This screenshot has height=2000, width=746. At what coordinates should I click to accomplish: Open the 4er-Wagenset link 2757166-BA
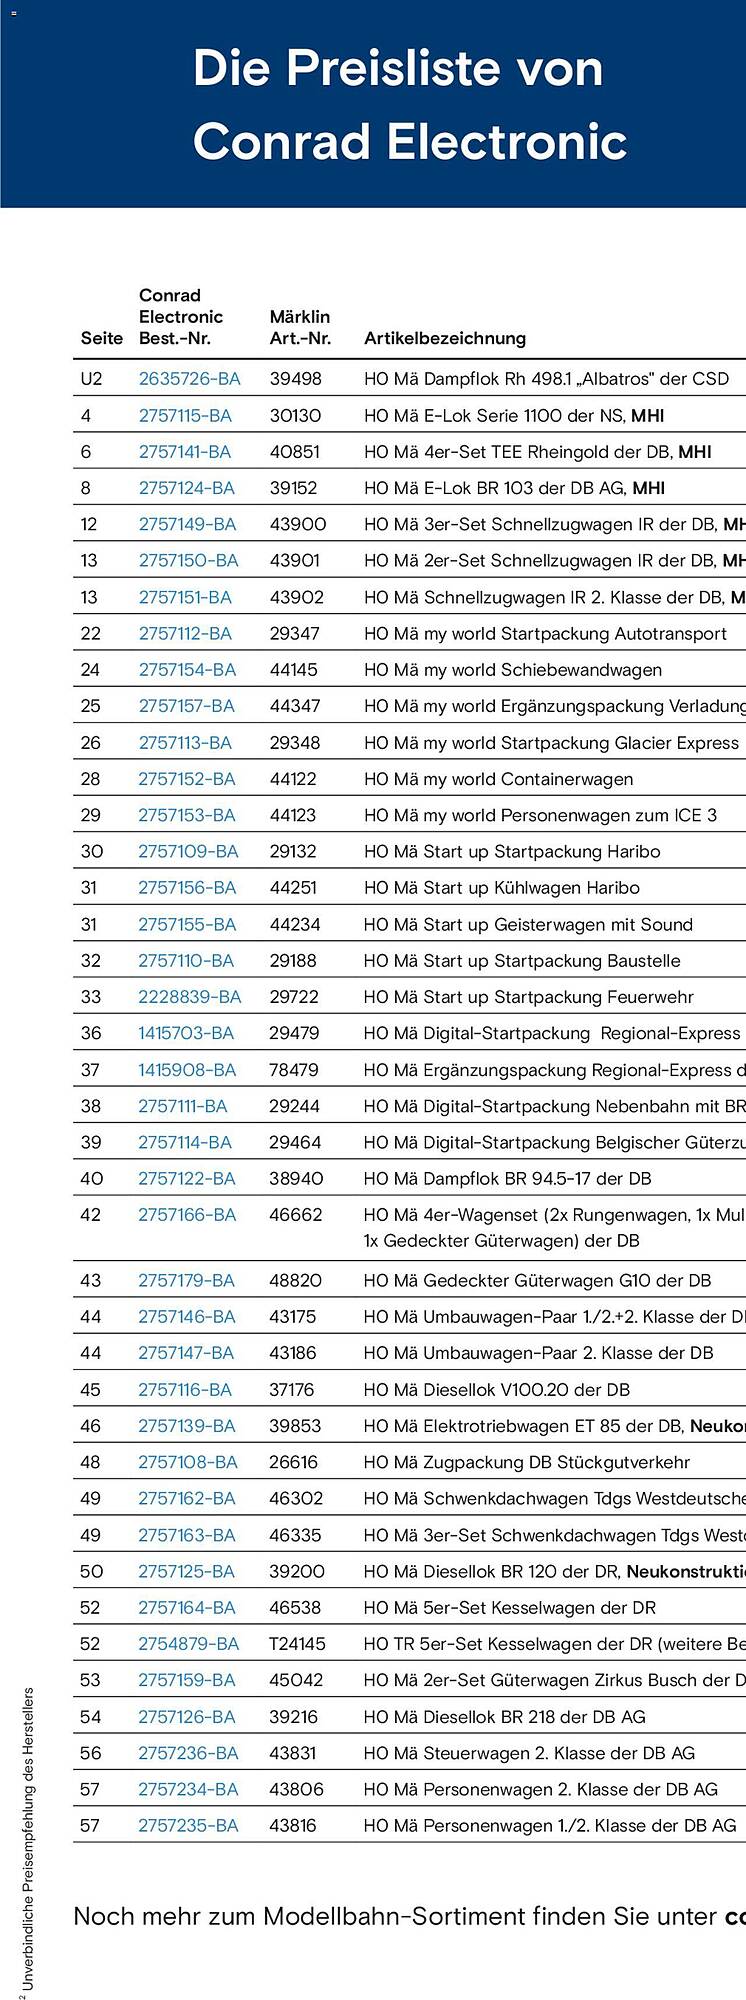tap(187, 1215)
